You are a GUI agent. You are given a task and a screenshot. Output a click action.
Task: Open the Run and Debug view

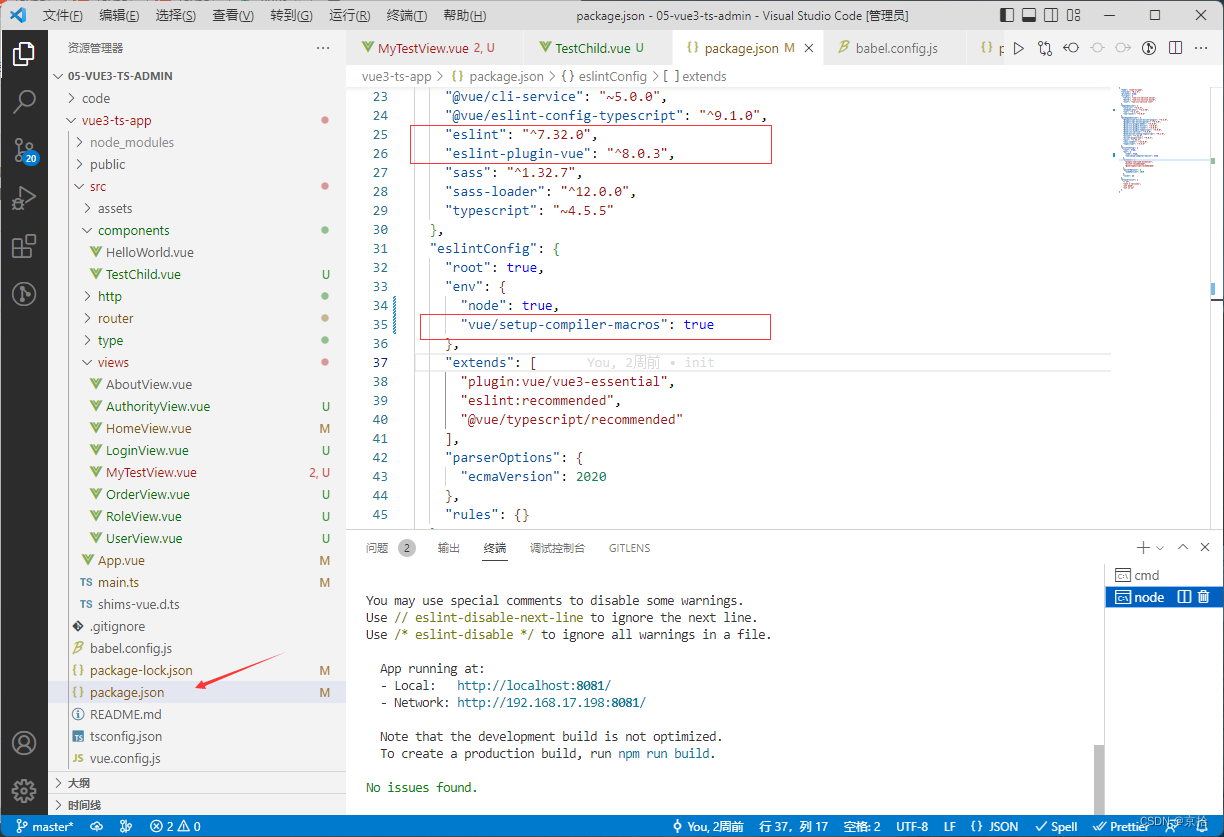point(25,198)
